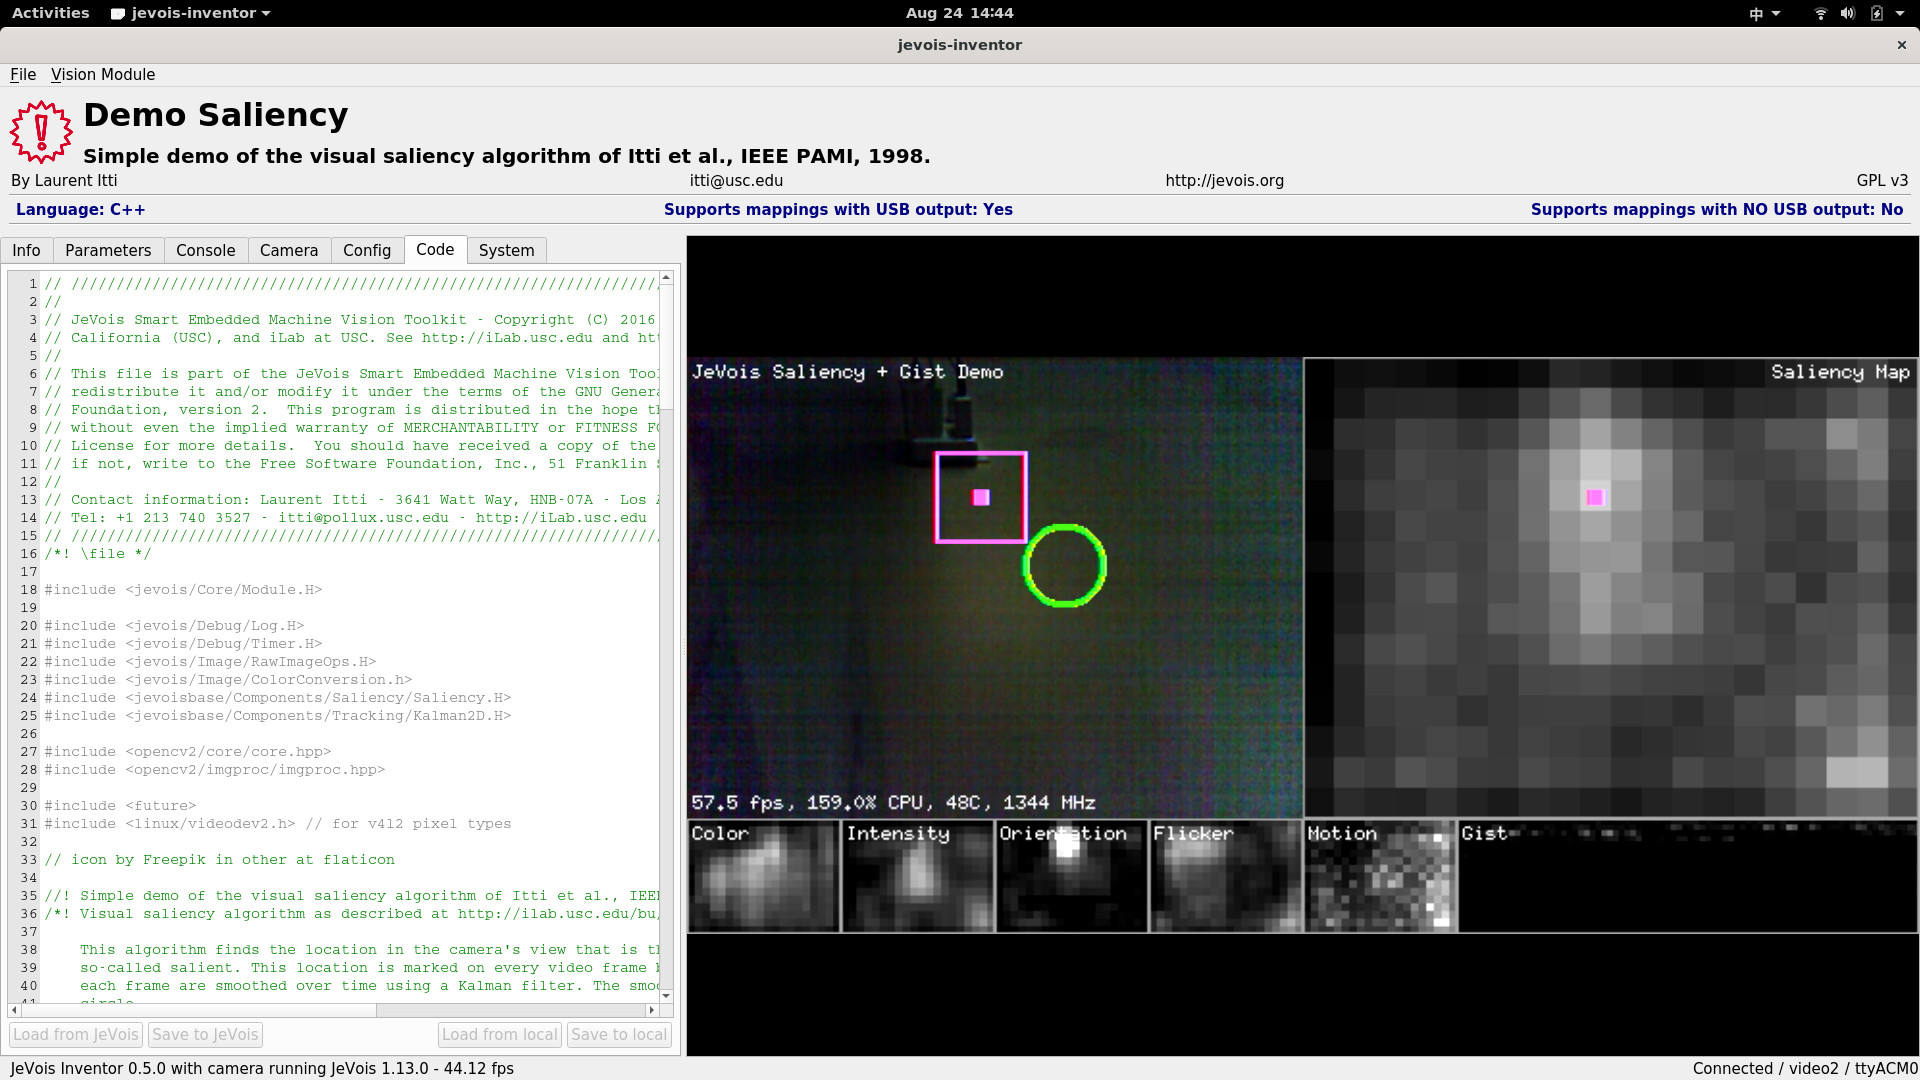Click the Activities button in top bar
1920x1080 pixels.
[50, 13]
